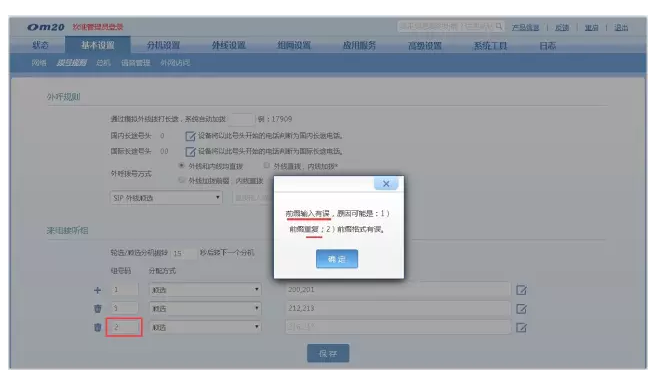
Task: Click the plus icon to add a ring group
Action: click(x=97, y=290)
